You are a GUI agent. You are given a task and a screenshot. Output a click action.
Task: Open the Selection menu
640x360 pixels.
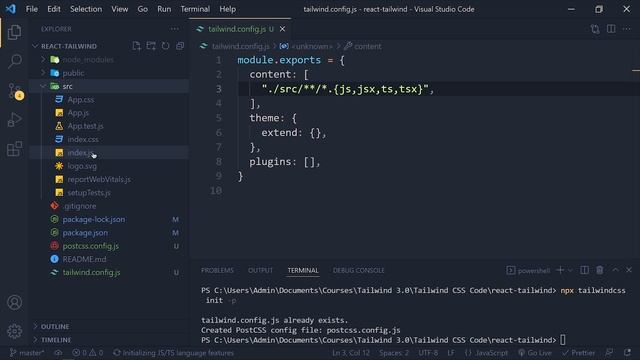[86, 9]
